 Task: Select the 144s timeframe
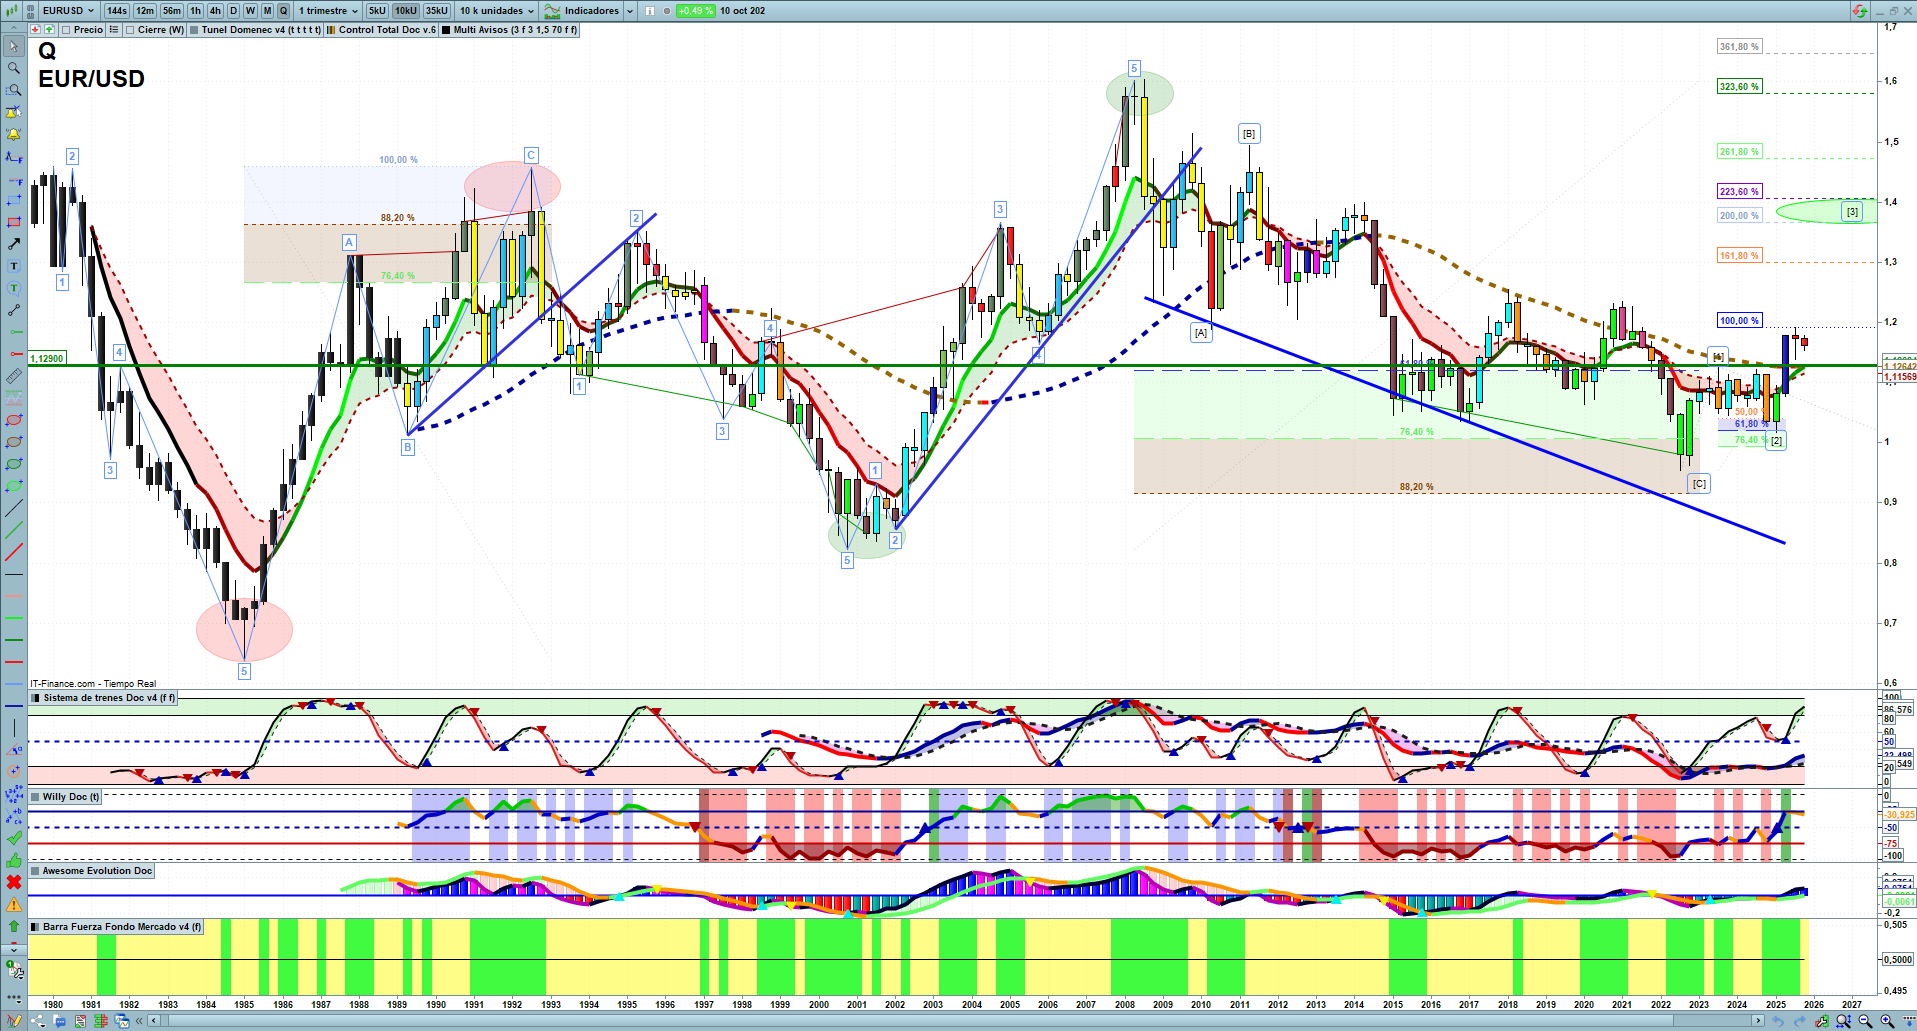point(117,11)
